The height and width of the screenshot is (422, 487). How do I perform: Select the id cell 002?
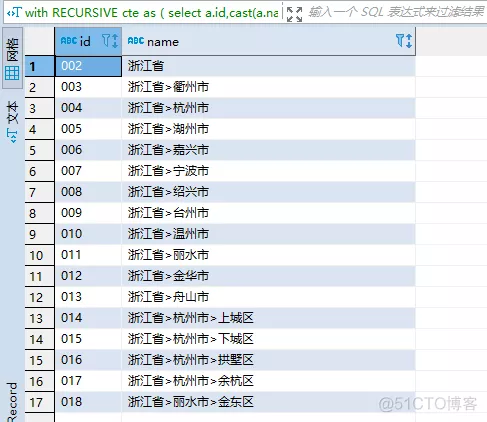[x=88, y=66]
